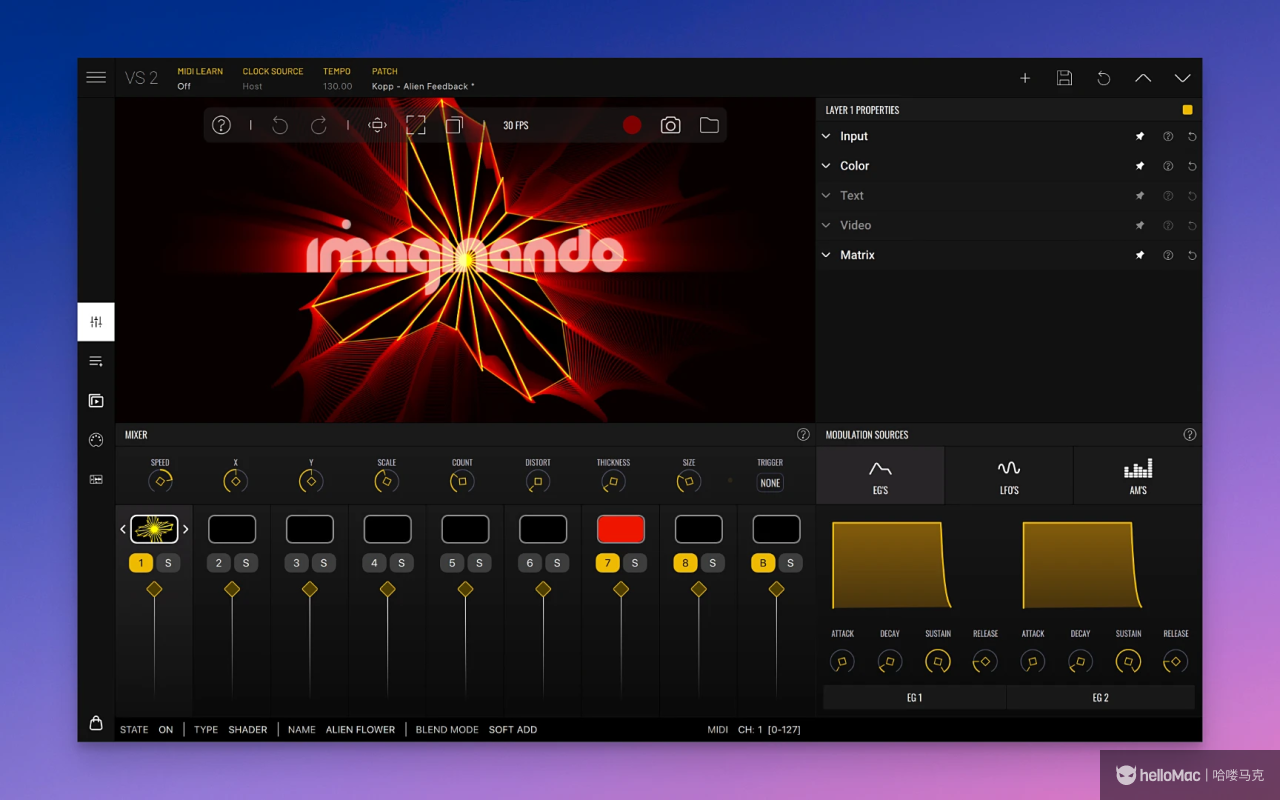
Task: Click the MIDI Learn Off setting
Action: 184,87
